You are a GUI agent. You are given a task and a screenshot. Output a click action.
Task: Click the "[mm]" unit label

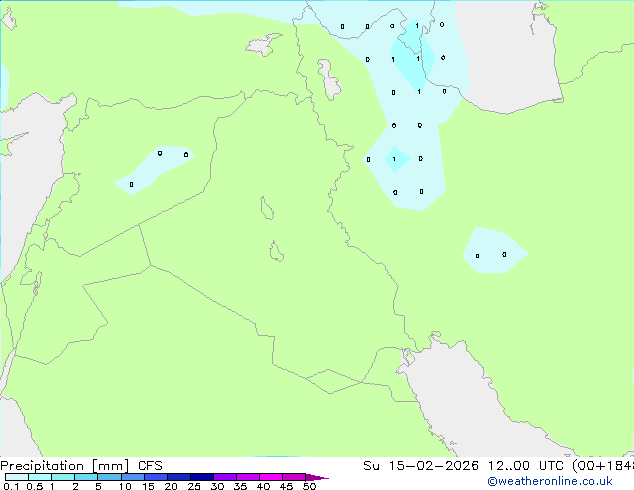point(111,466)
